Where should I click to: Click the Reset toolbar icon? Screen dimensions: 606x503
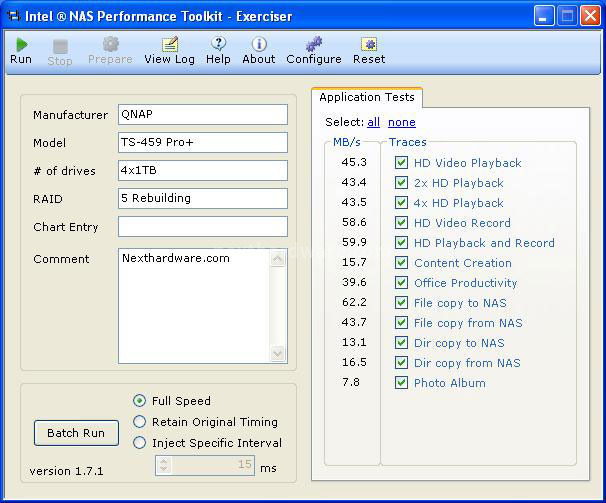click(369, 44)
